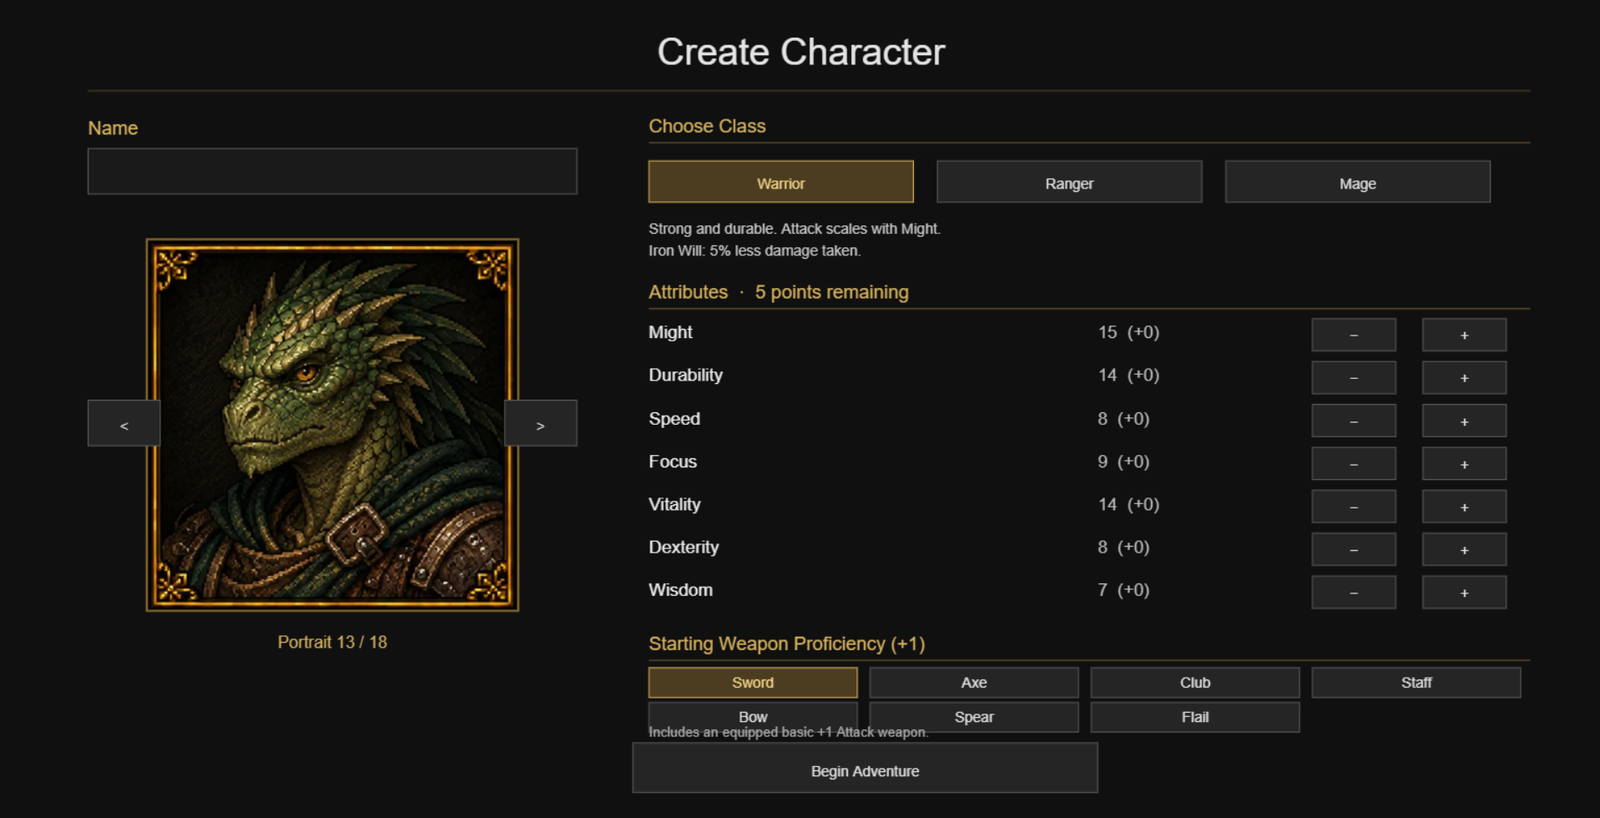
Task: Select Sword weapon proficiency
Action: 753,682
